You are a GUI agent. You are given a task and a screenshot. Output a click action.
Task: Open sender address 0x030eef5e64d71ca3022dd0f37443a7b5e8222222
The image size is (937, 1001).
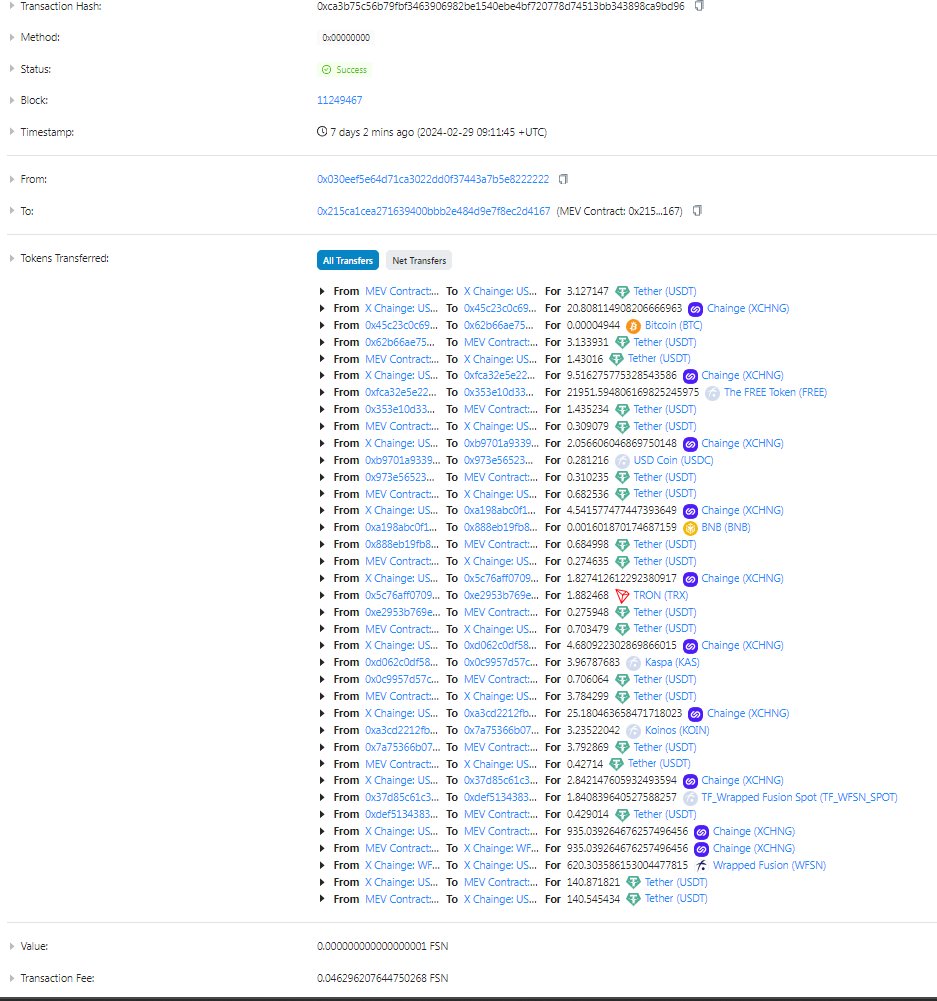[433, 179]
